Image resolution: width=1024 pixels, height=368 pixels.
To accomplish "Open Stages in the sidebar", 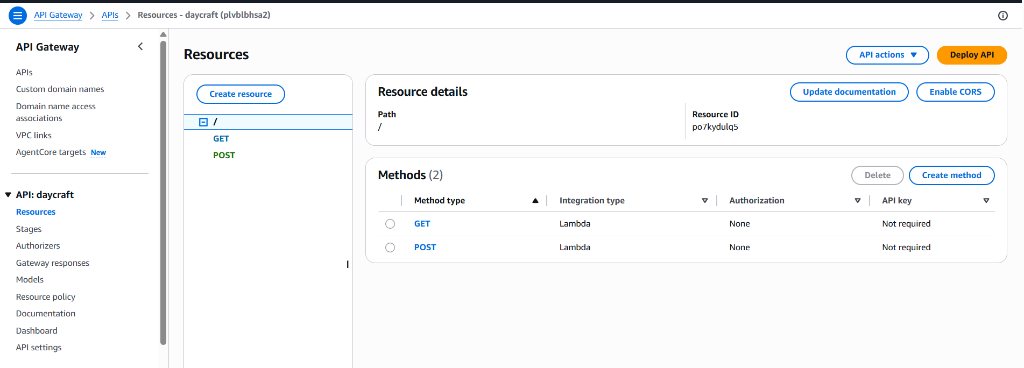I will 28,229.
